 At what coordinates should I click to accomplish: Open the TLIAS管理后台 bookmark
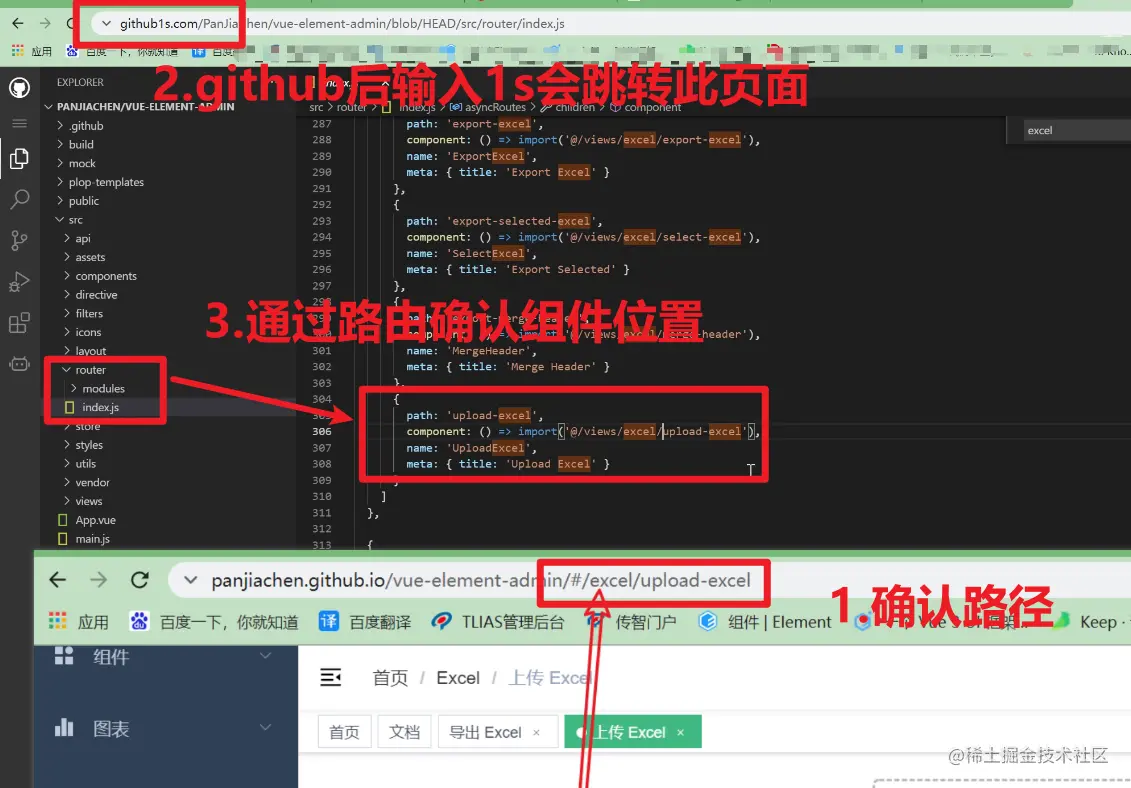click(498, 621)
